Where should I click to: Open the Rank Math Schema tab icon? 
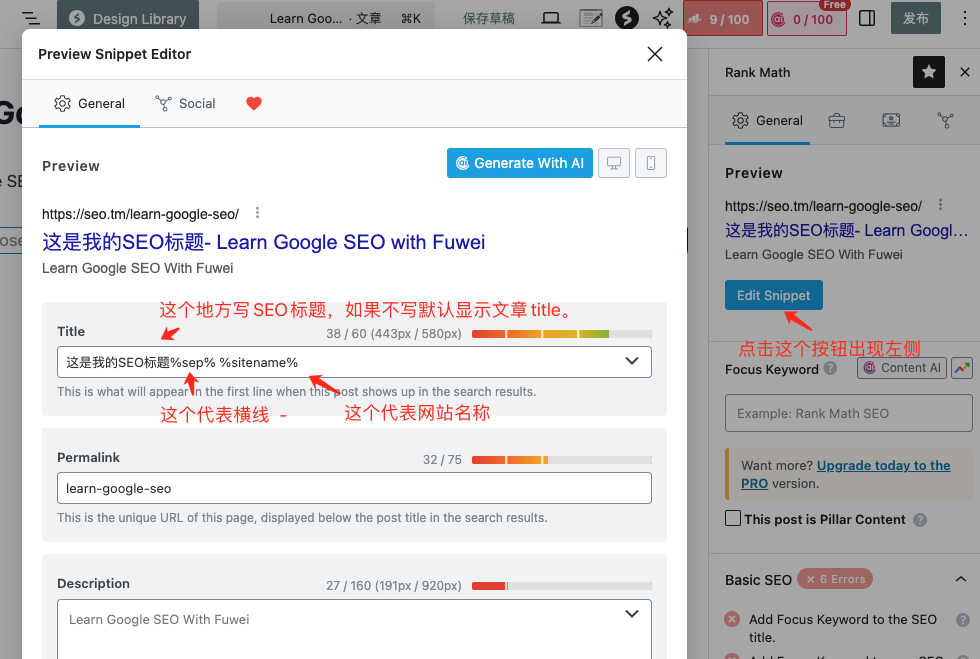(x=891, y=120)
